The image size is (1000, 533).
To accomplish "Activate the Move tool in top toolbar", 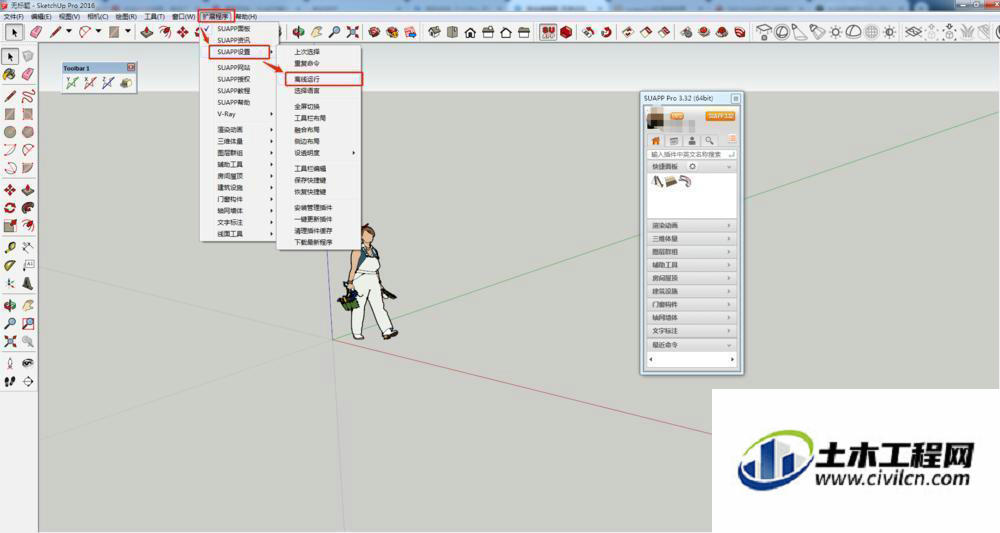I will tap(182, 32).
